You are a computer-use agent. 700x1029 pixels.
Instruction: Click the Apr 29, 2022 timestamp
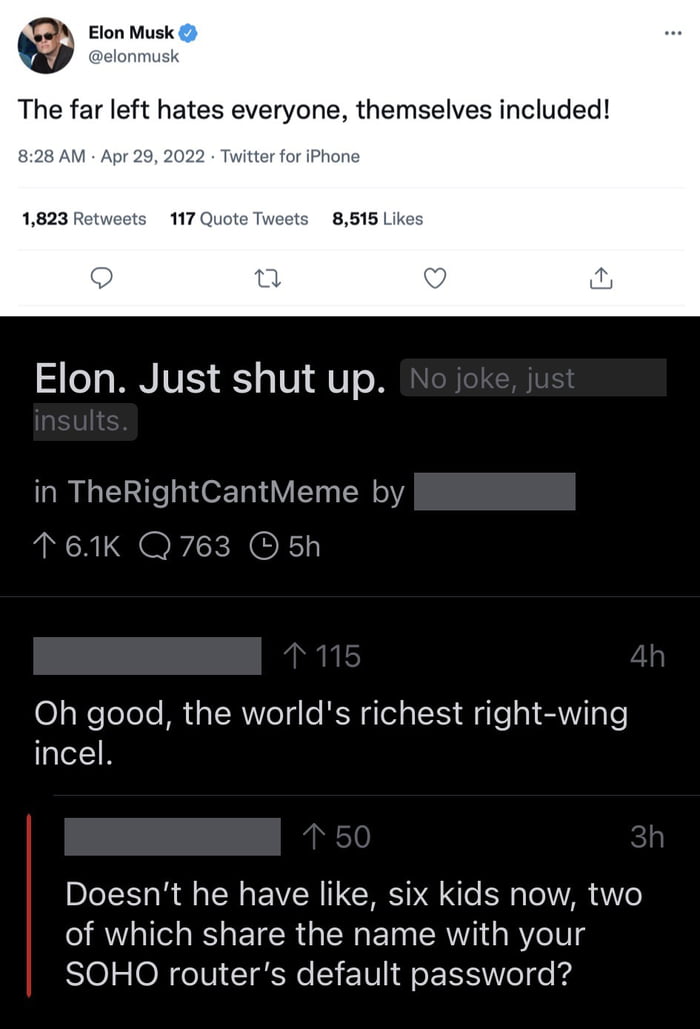click(152, 156)
